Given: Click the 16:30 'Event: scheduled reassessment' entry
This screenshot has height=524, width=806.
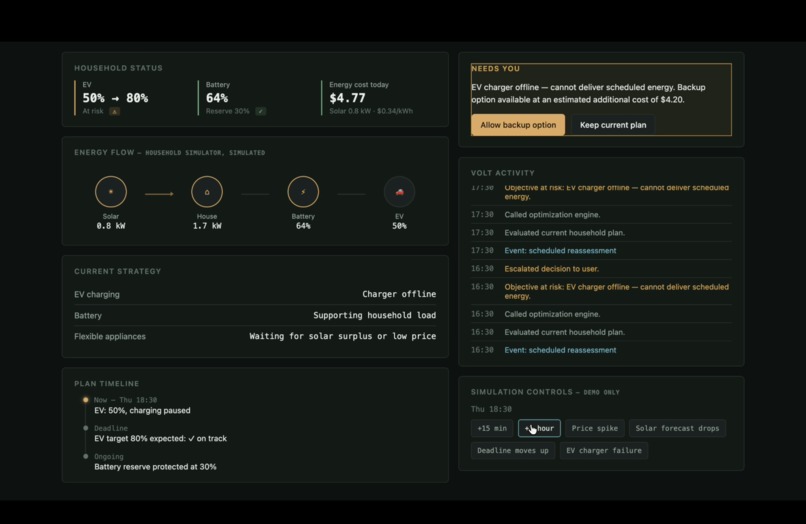Looking at the screenshot, I should 601,350.
